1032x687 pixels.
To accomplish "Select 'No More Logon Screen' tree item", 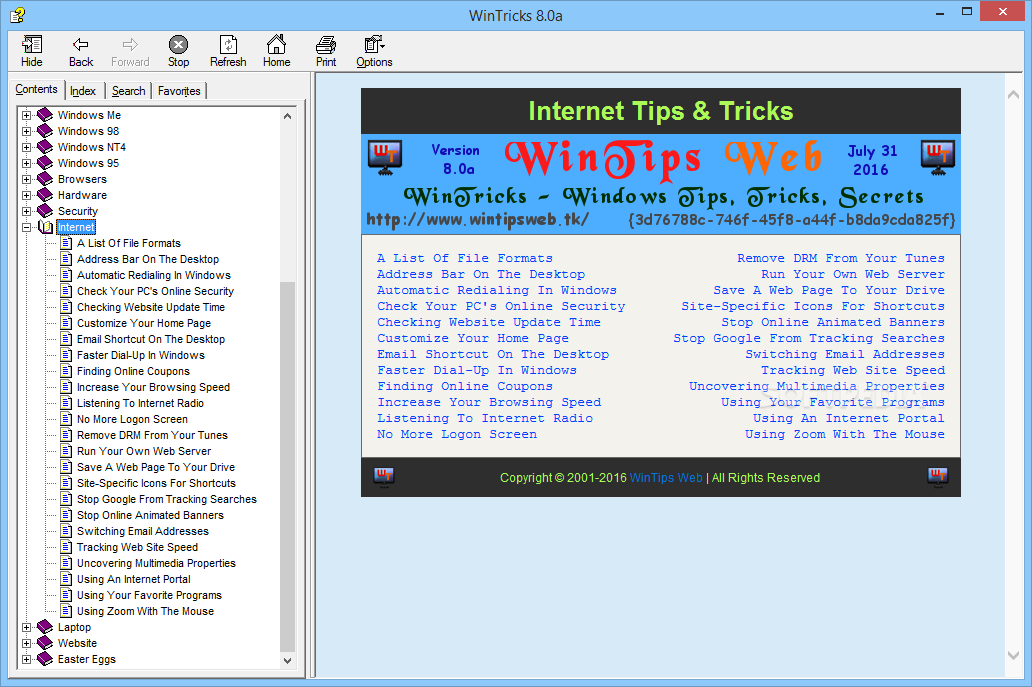I will (132, 419).
